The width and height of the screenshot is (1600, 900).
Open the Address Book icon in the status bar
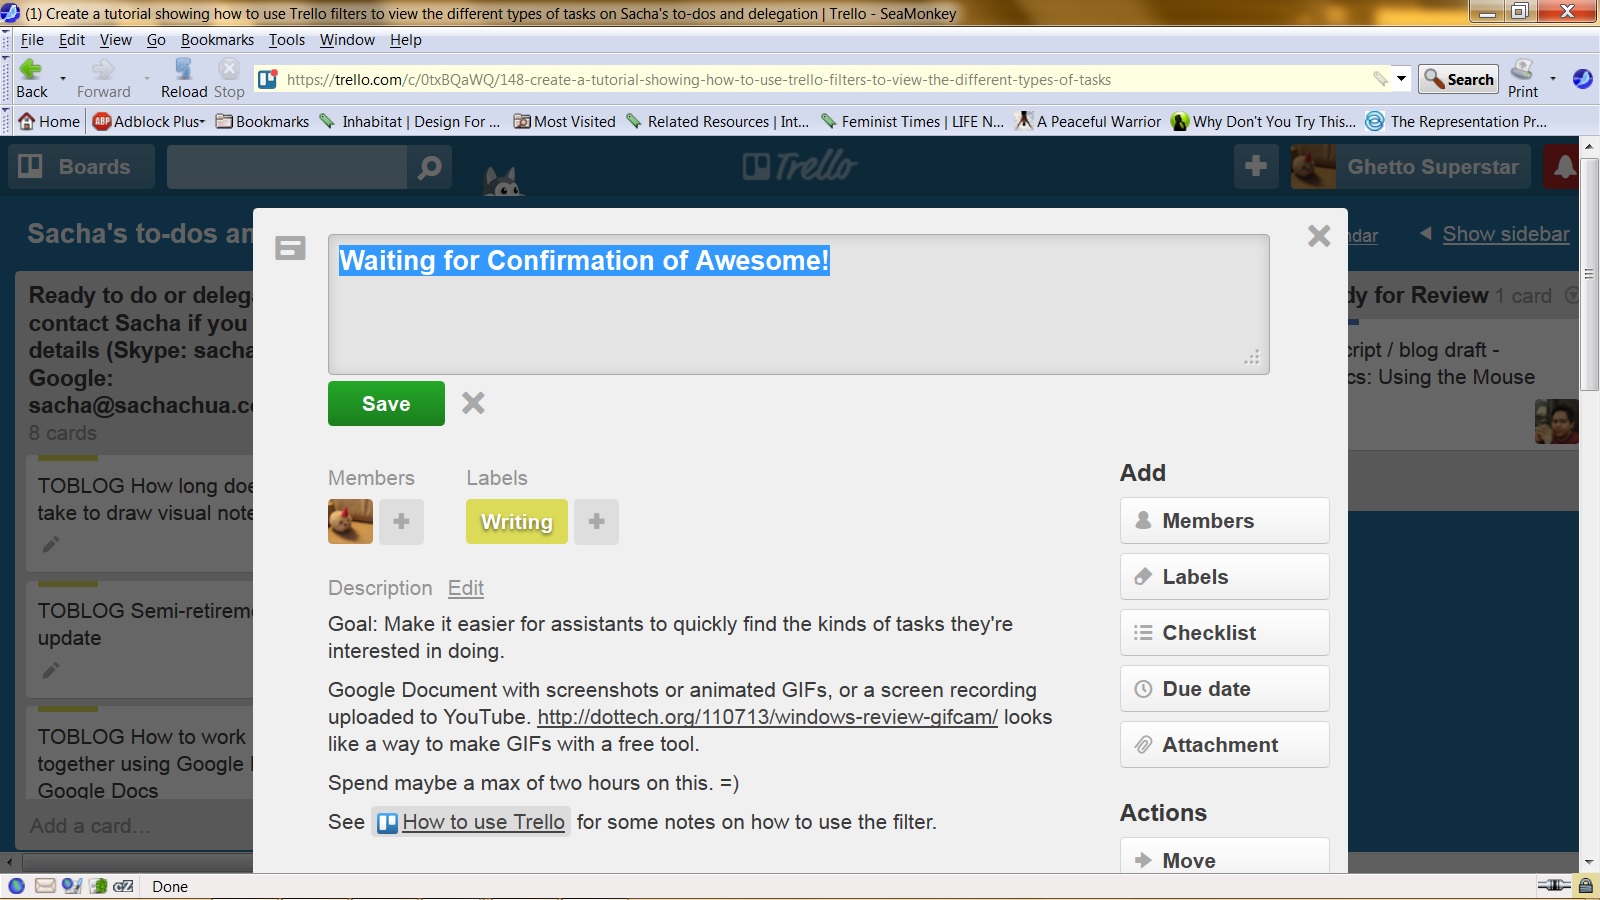point(98,886)
